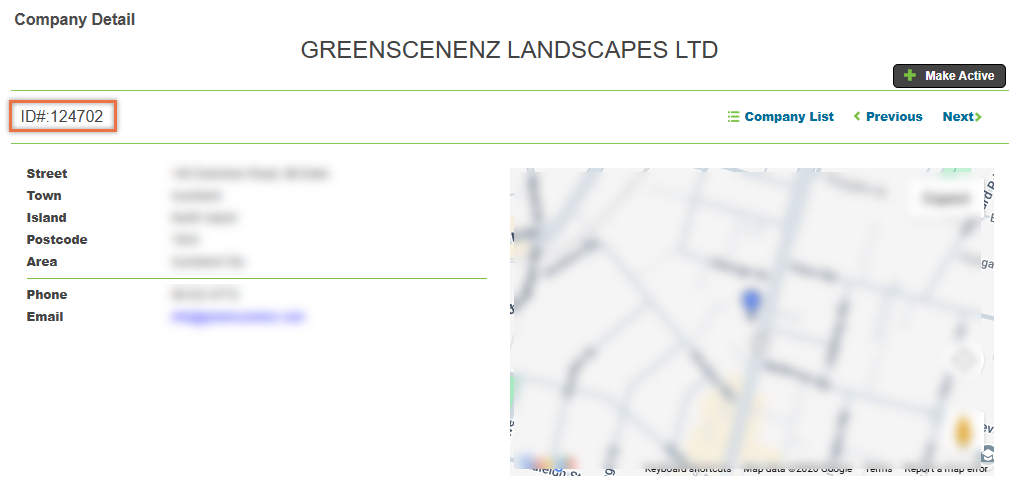Click the Area field label
Viewport: 1023px width, 487px height.
tap(42, 262)
